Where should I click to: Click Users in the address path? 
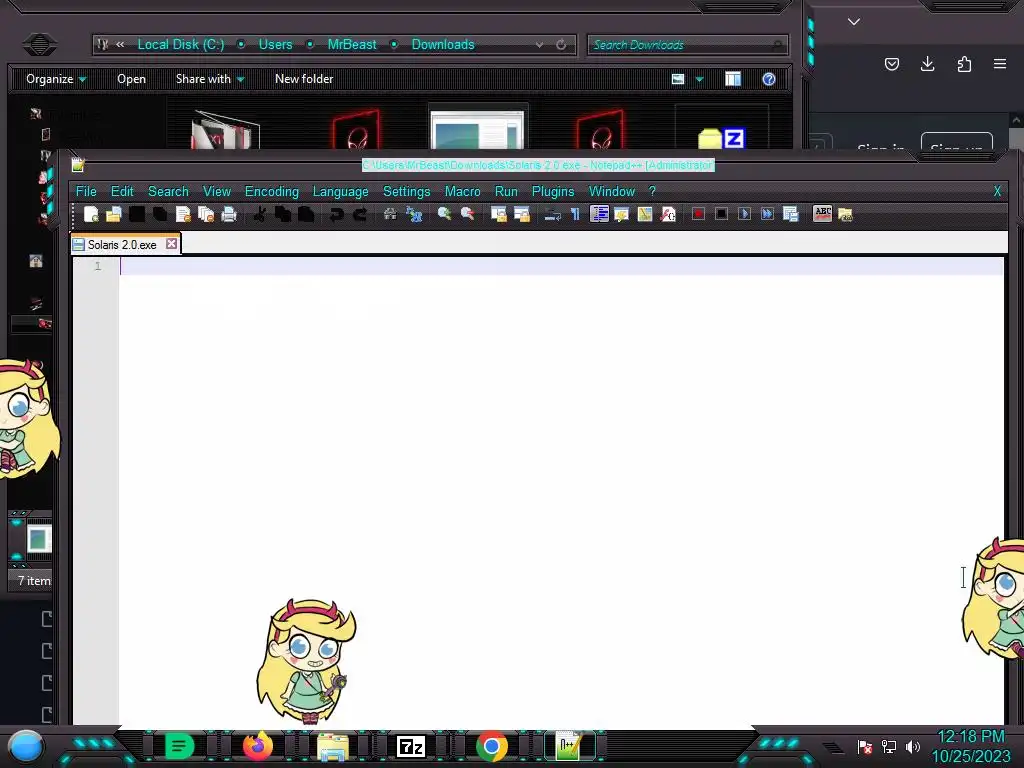[276, 44]
